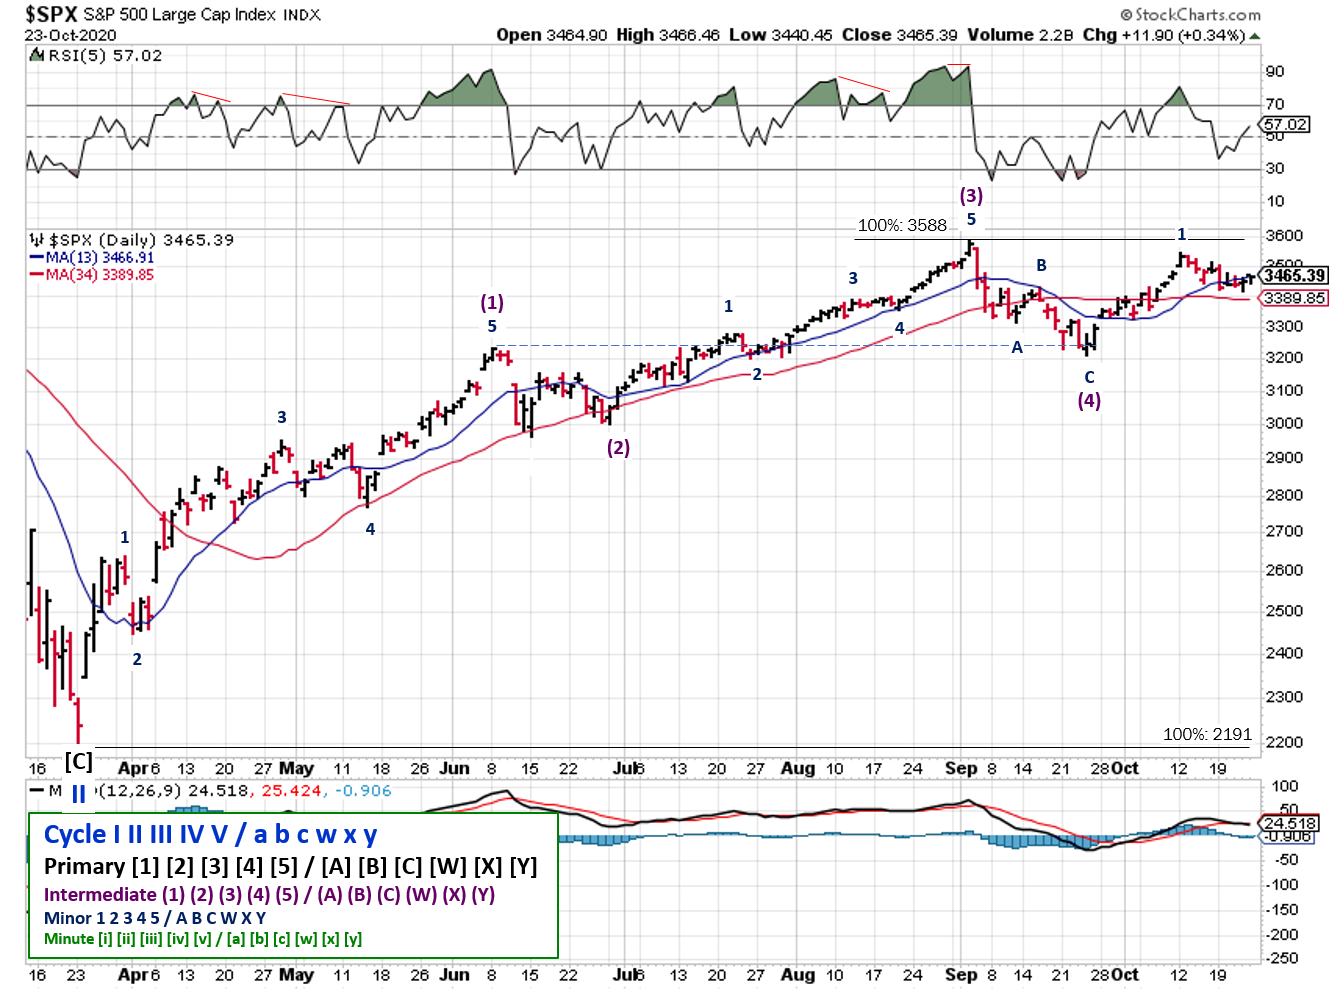Click the Cycle row in wave-degree legend

point(210,834)
